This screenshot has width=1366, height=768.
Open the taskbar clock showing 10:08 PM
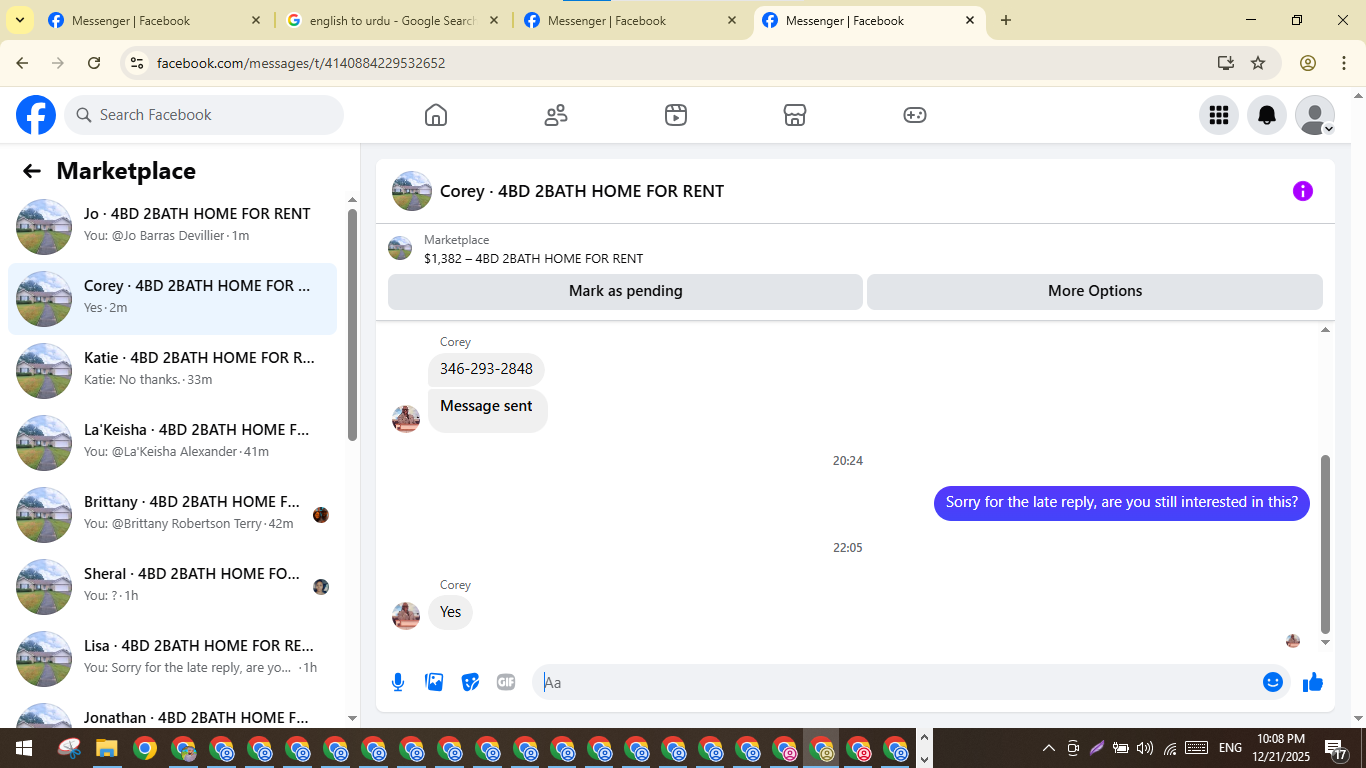[1281, 748]
